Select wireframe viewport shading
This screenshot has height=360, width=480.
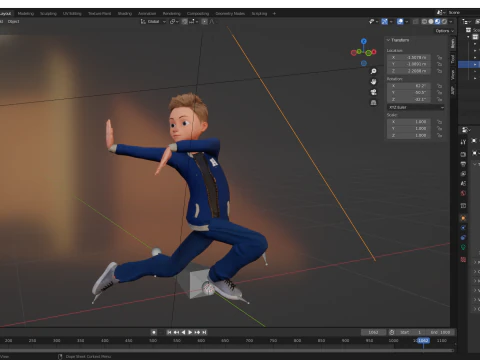424,22
